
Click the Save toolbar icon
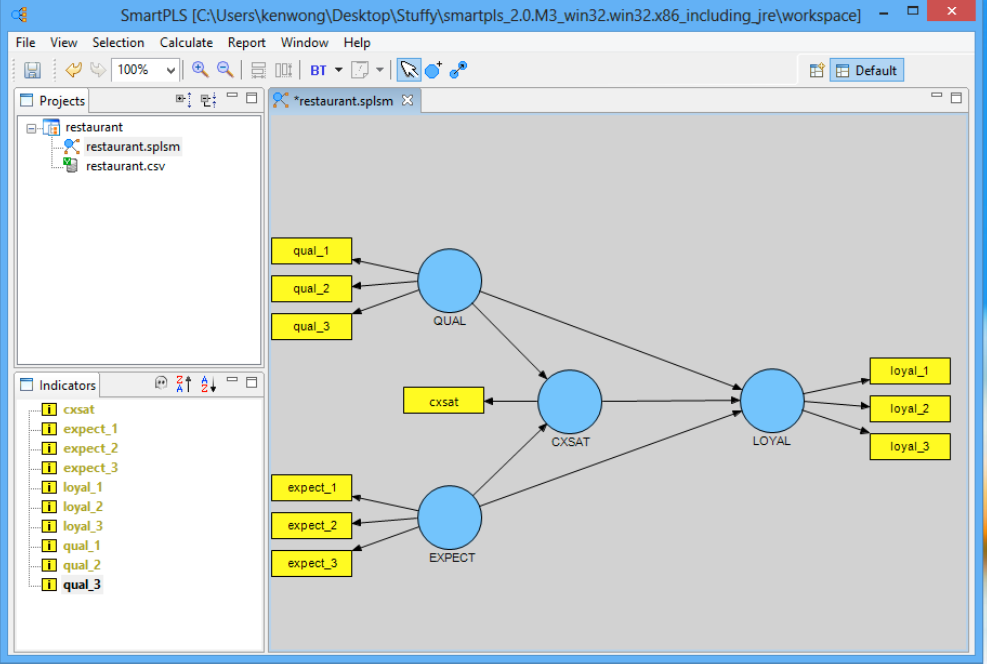click(x=32, y=70)
